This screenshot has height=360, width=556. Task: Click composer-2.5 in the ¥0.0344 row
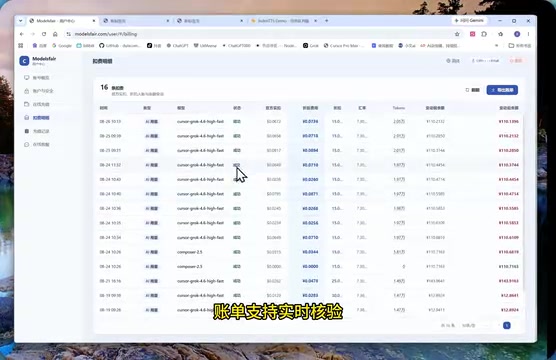pos(190,252)
